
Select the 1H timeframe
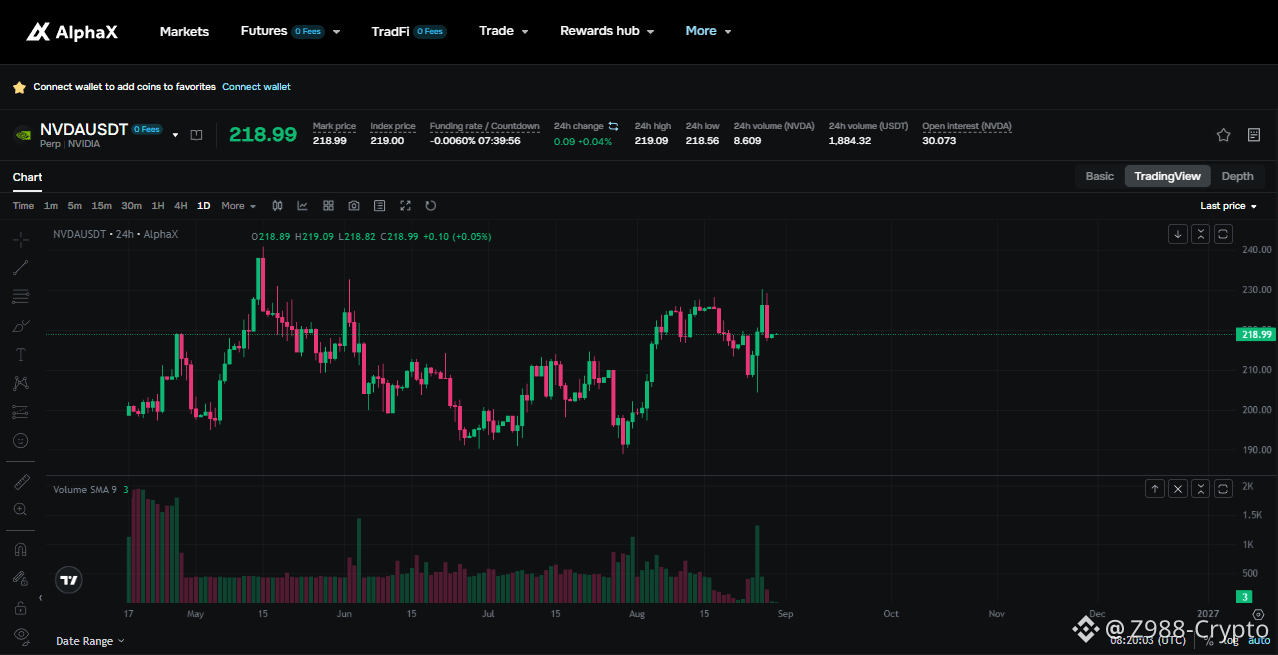[x=158, y=206]
